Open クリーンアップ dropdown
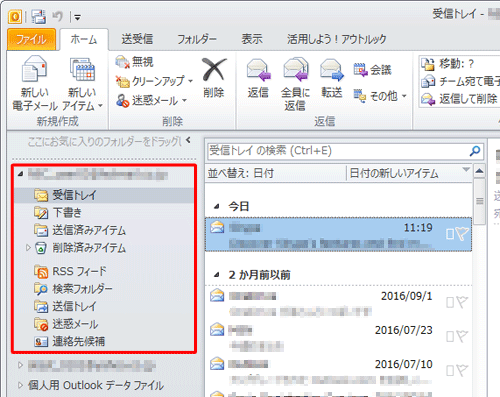This screenshot has height=397, width=500. (154, 81)
